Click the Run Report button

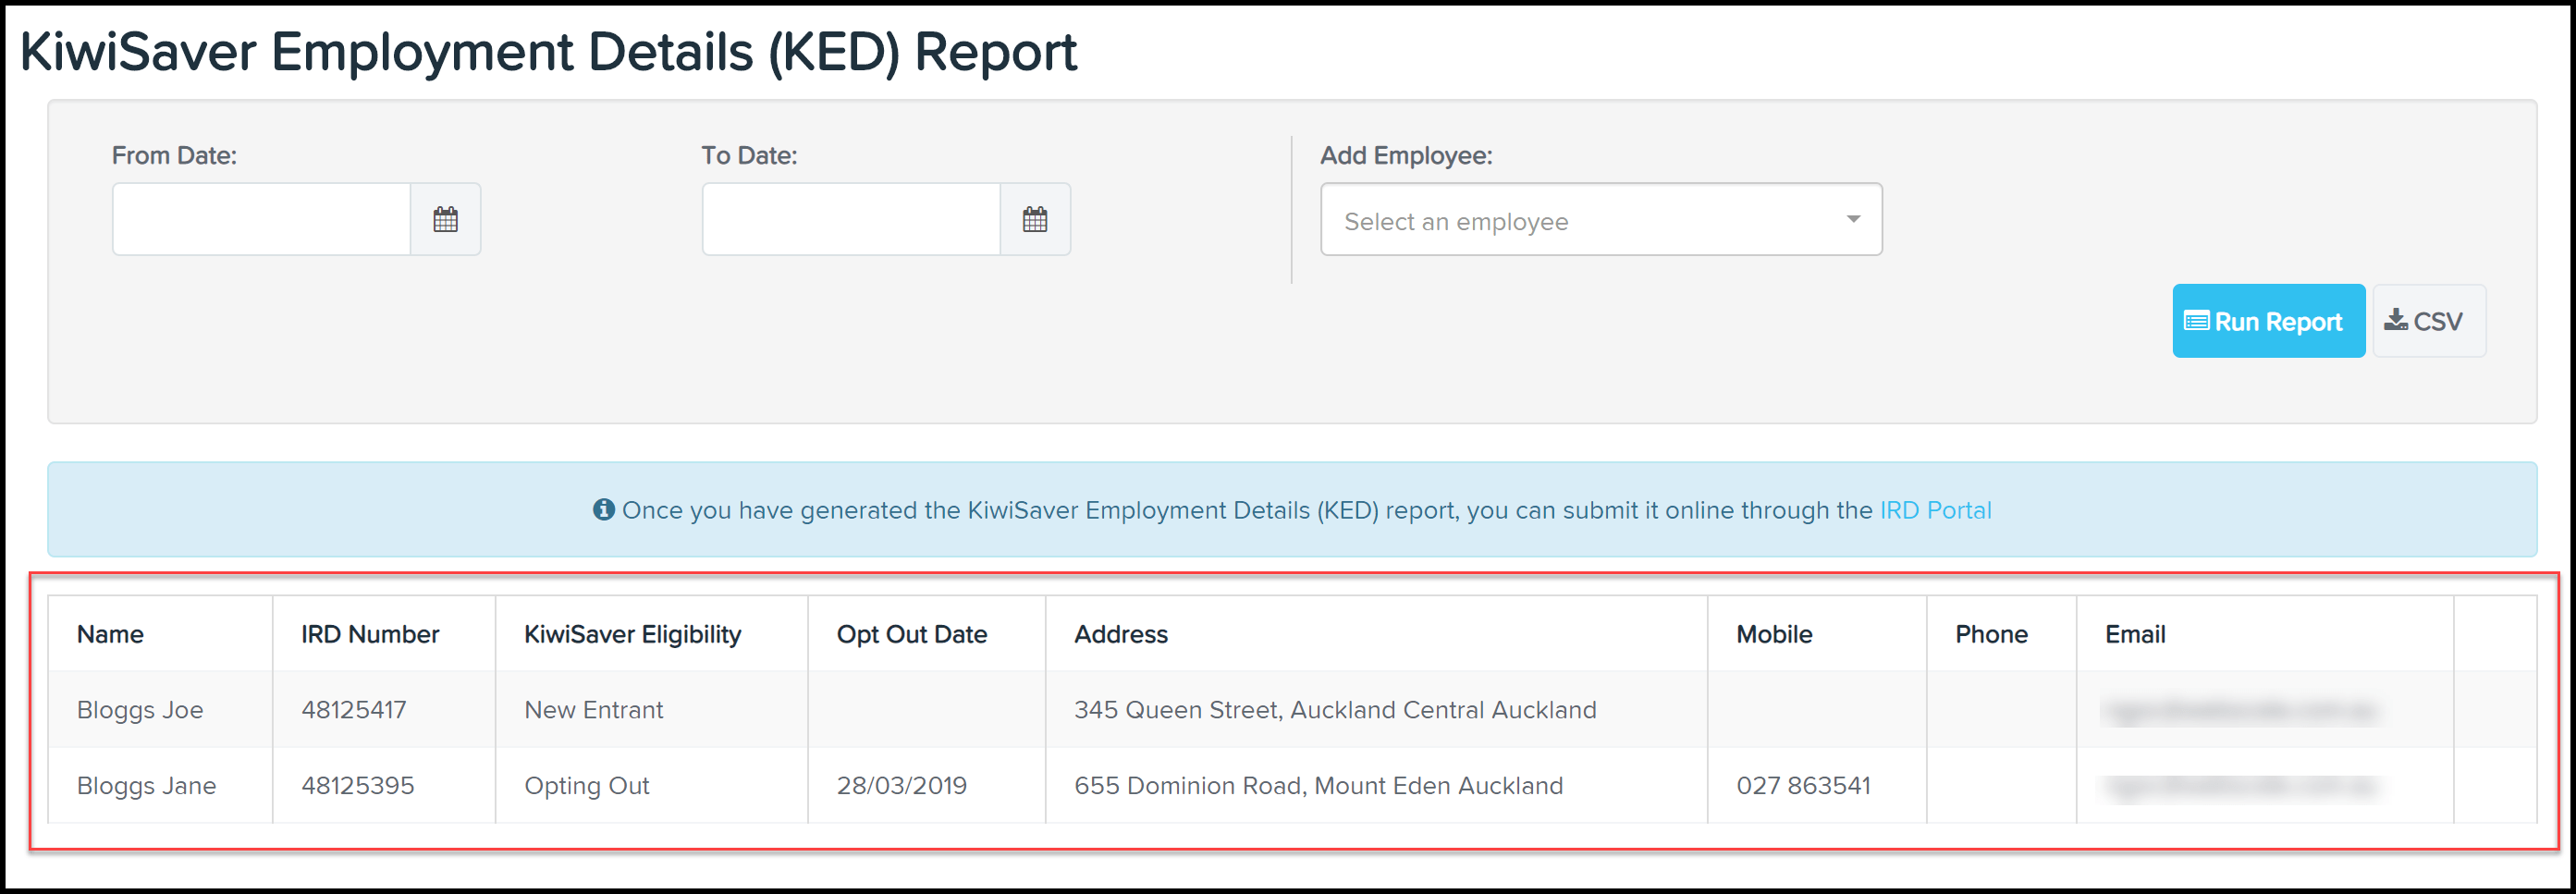tap(2268, 320)
